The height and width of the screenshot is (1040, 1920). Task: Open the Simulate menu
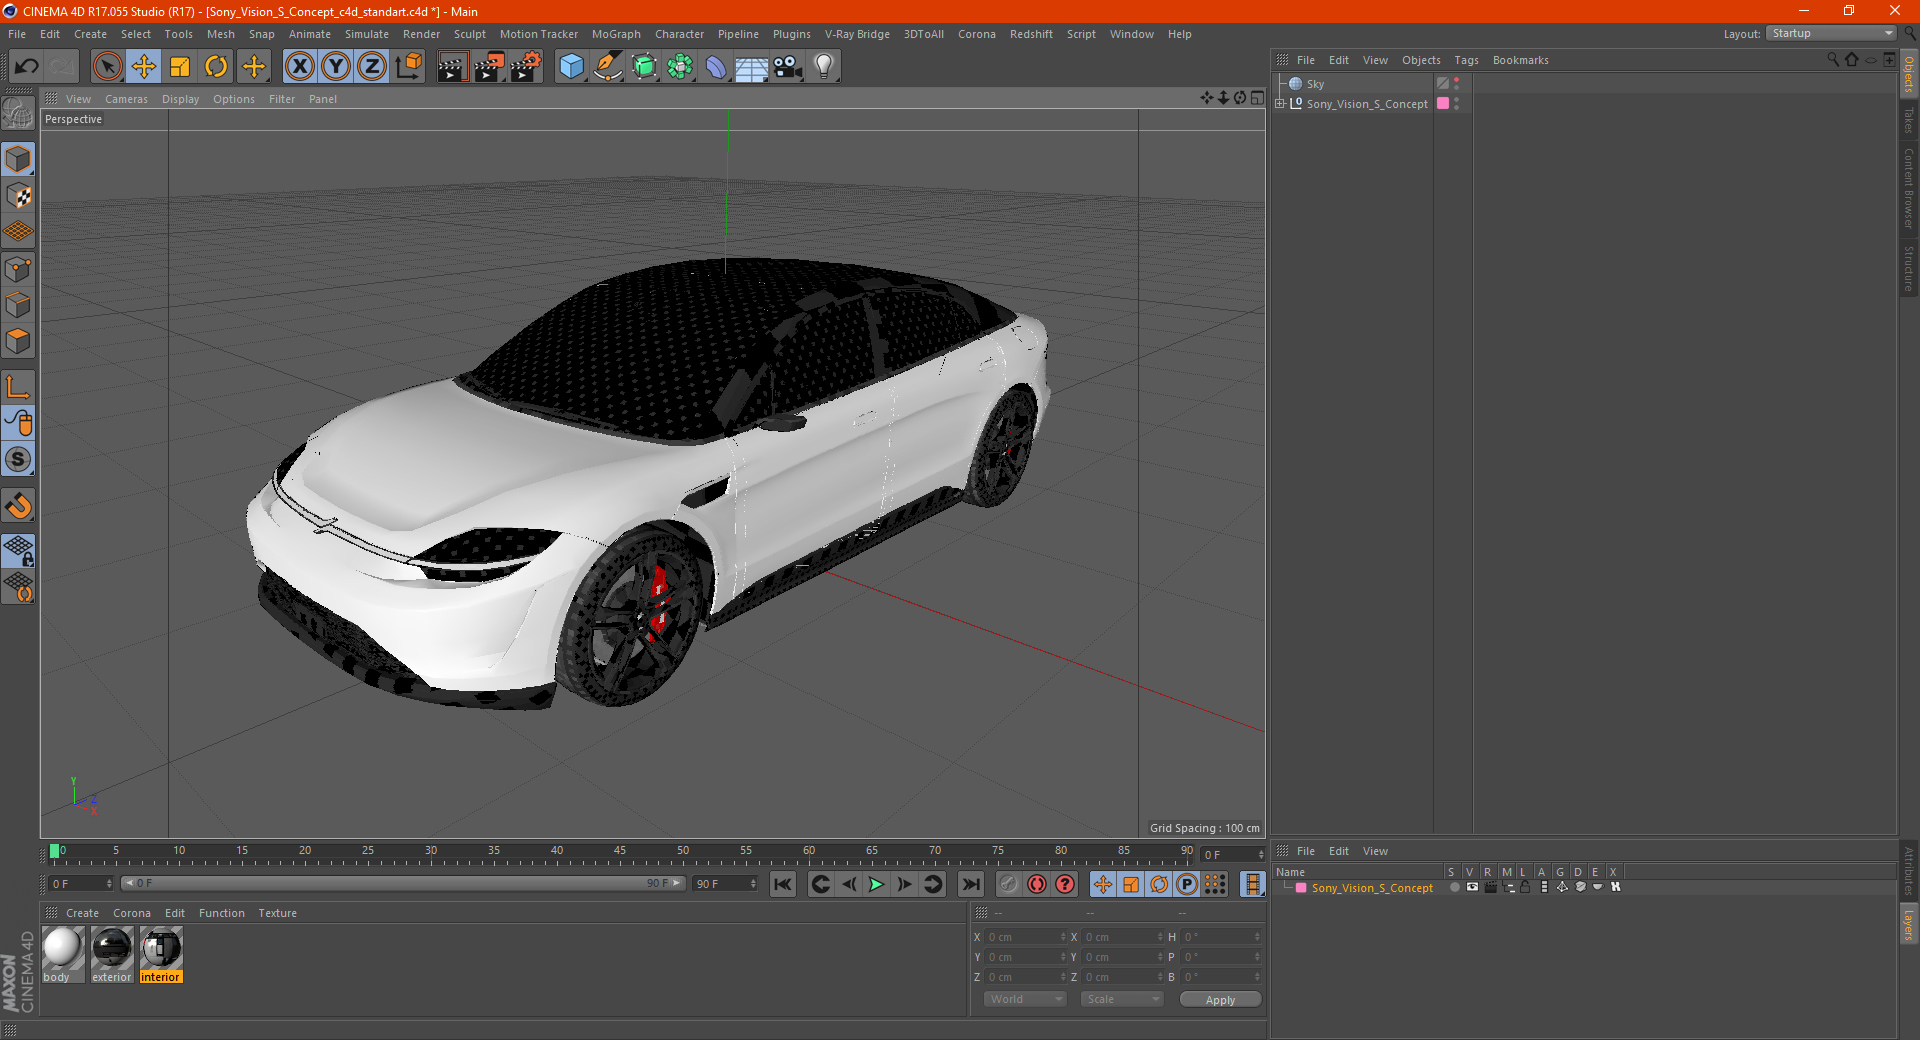367,34
